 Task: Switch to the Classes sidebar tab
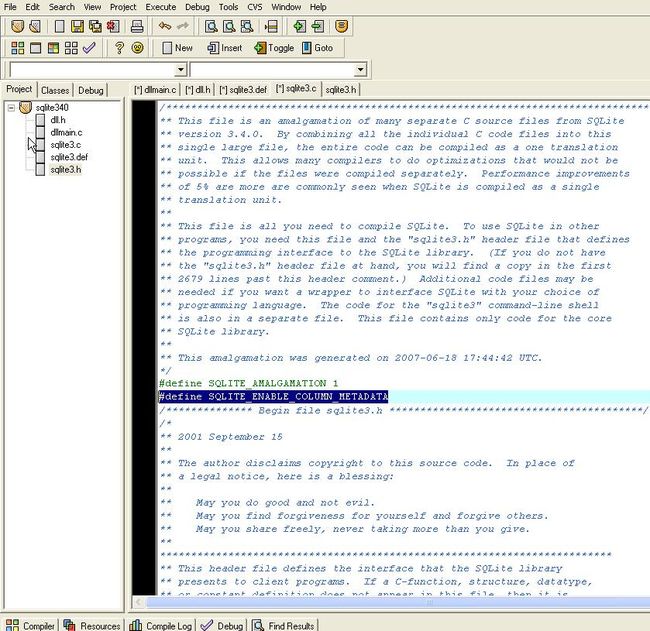55,90
